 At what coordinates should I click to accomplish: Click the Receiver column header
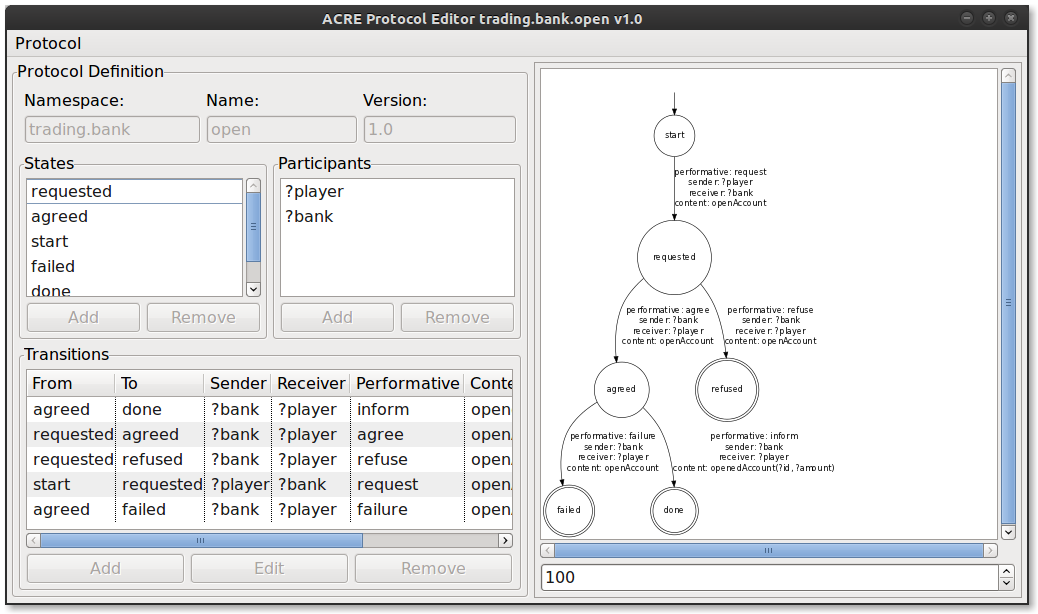[310, 384]
